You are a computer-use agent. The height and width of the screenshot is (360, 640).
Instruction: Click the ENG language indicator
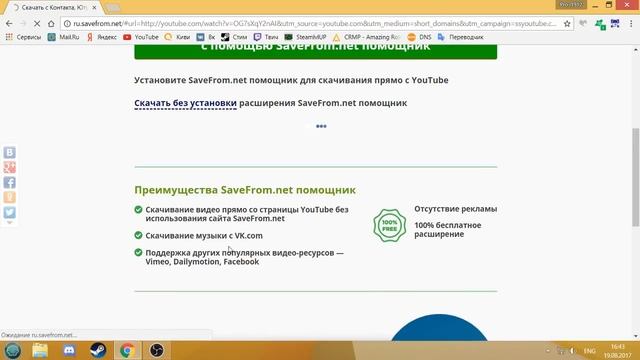click(589, 351)
